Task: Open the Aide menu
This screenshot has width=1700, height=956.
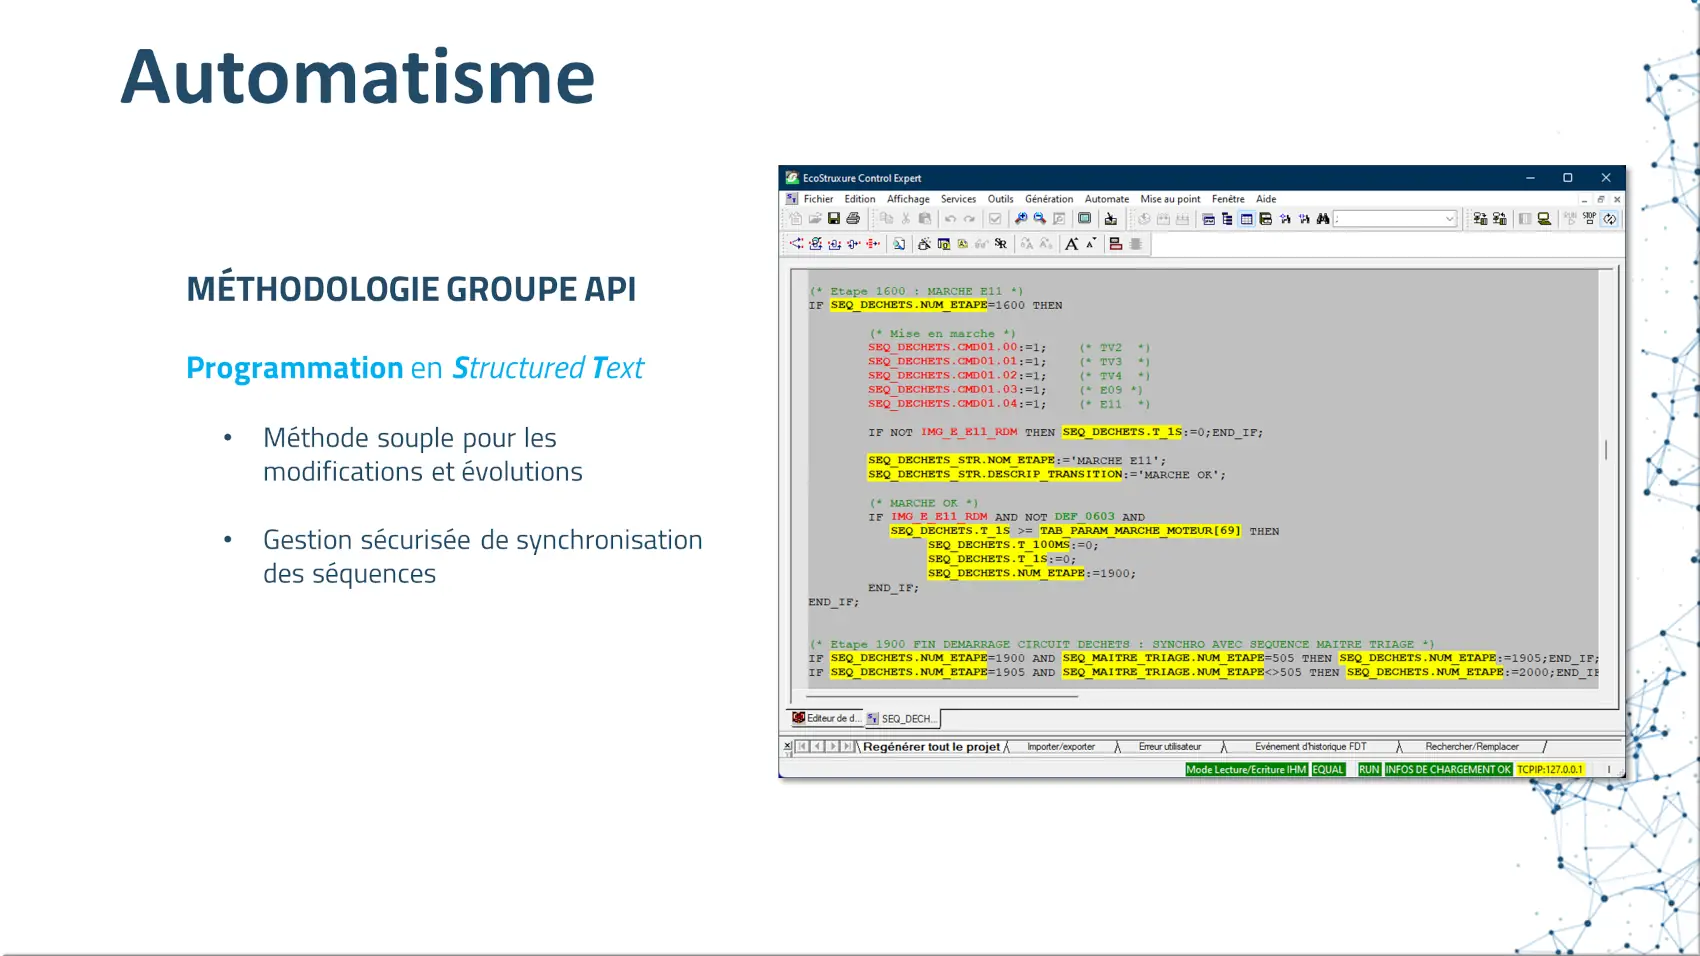Action: coord(1266,199)
